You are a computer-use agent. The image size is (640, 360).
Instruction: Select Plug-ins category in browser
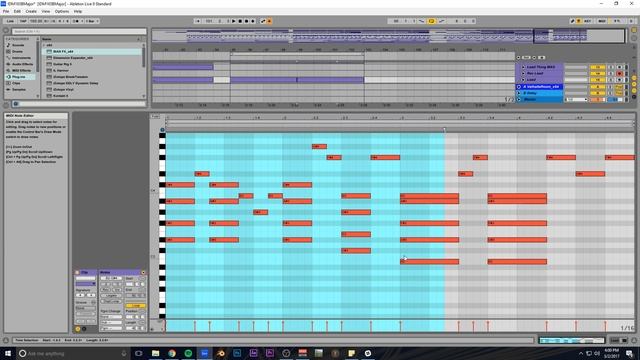pos(19,77)
